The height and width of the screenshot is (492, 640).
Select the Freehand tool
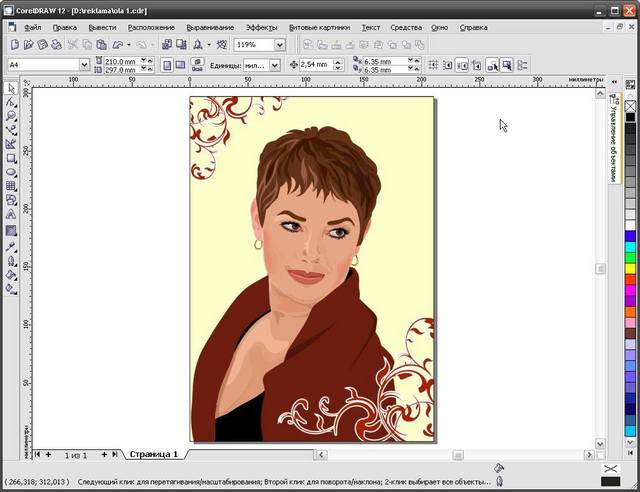11,130
